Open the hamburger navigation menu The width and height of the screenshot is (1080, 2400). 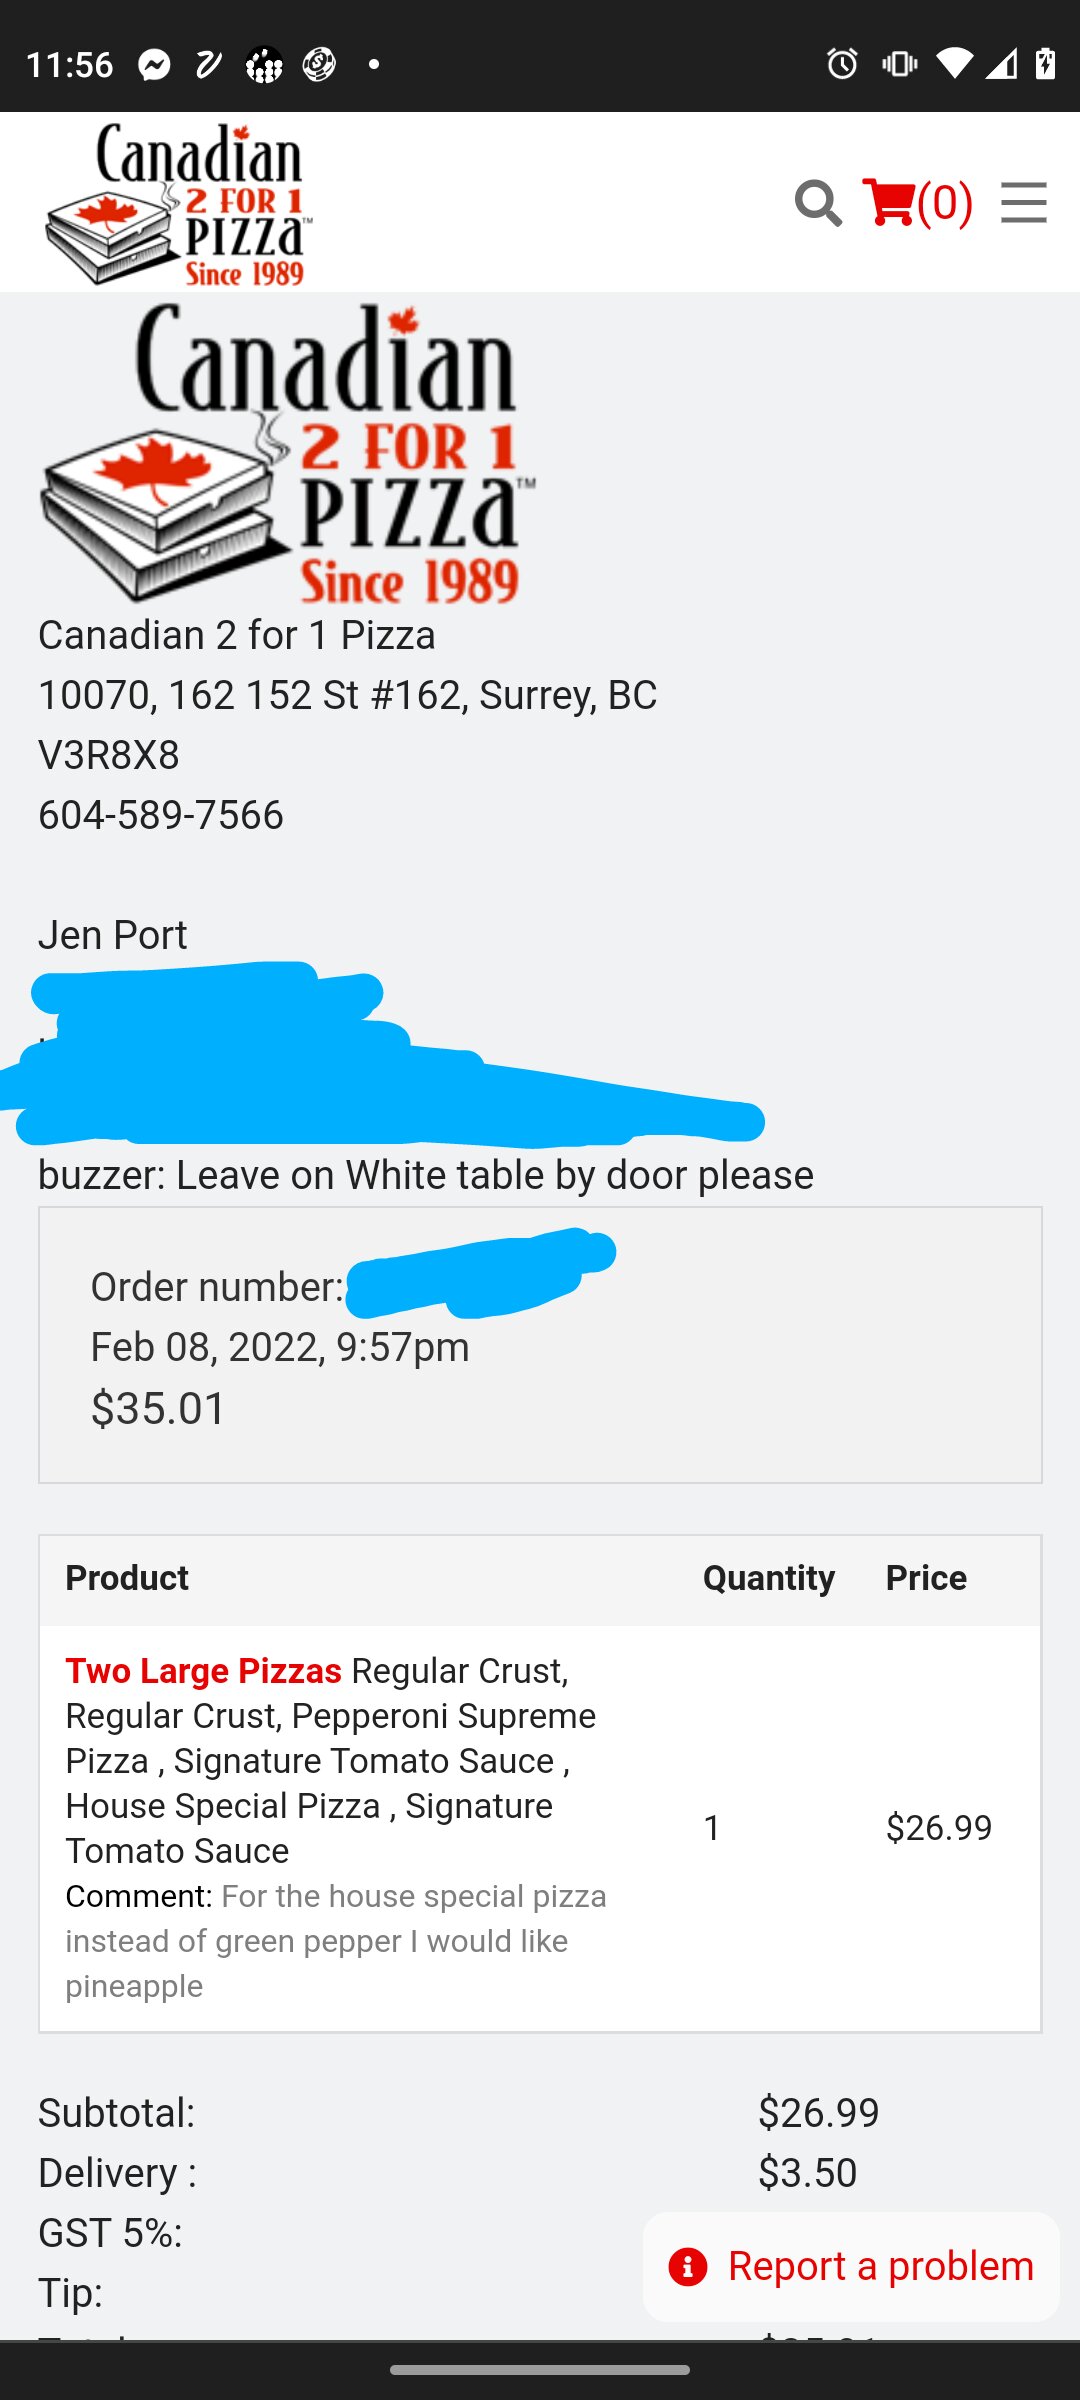coord(1023,203)
